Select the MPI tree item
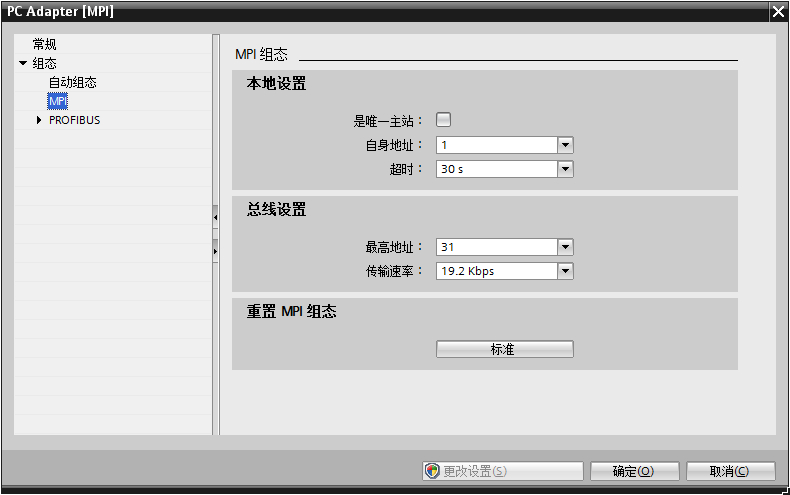Image resolution: width=790 pixels, height=495 pixels. pos(58,102)
